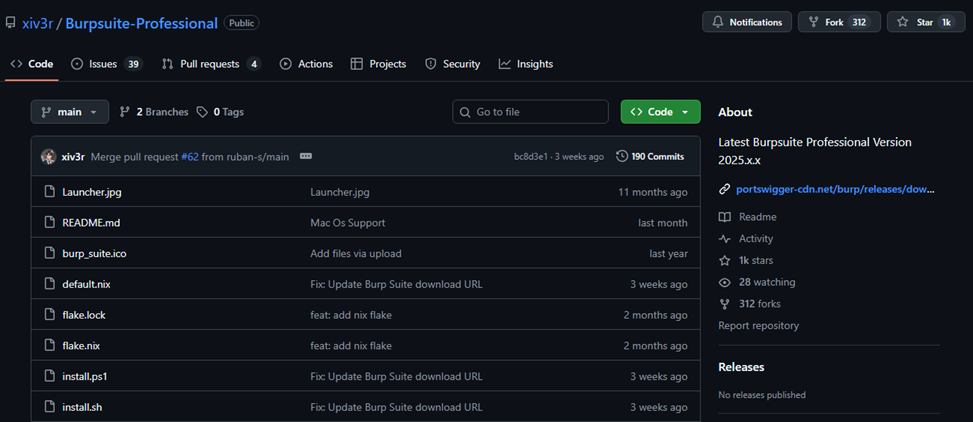This screenshot has width=973, height=422.
Task: Open the Burpsuite-Professional repository title link
Action: click(141, 24)
